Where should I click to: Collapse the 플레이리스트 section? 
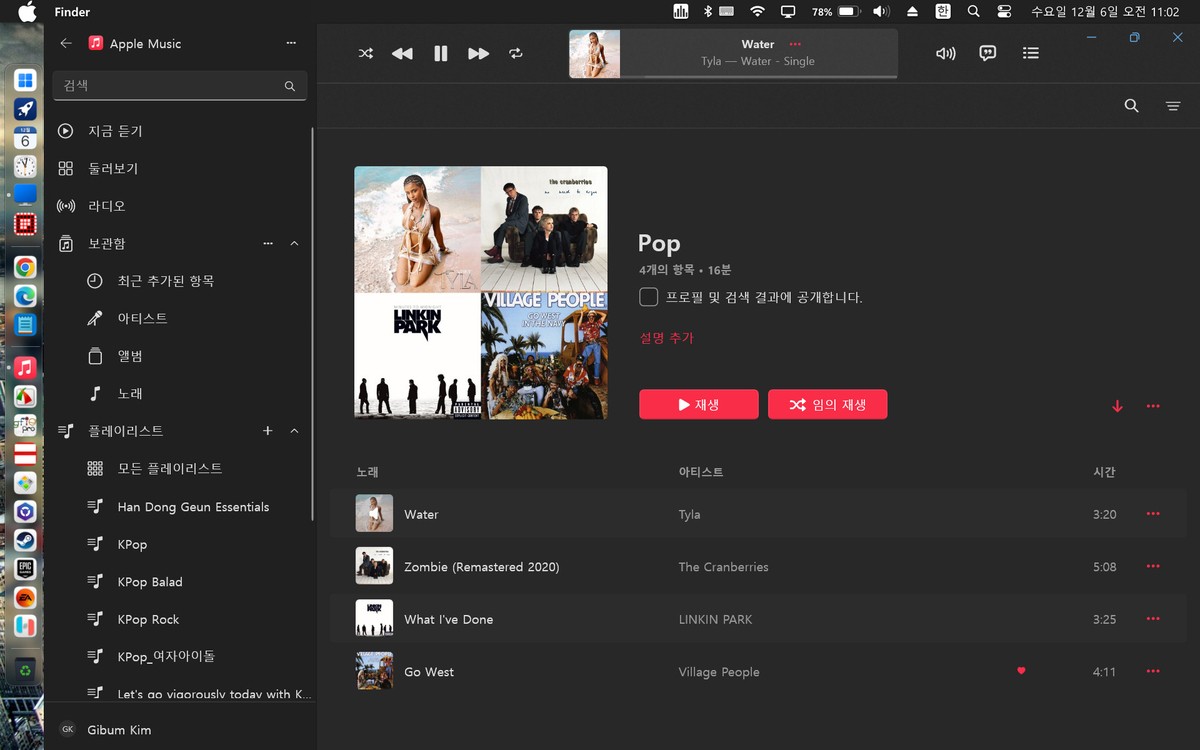294,430
